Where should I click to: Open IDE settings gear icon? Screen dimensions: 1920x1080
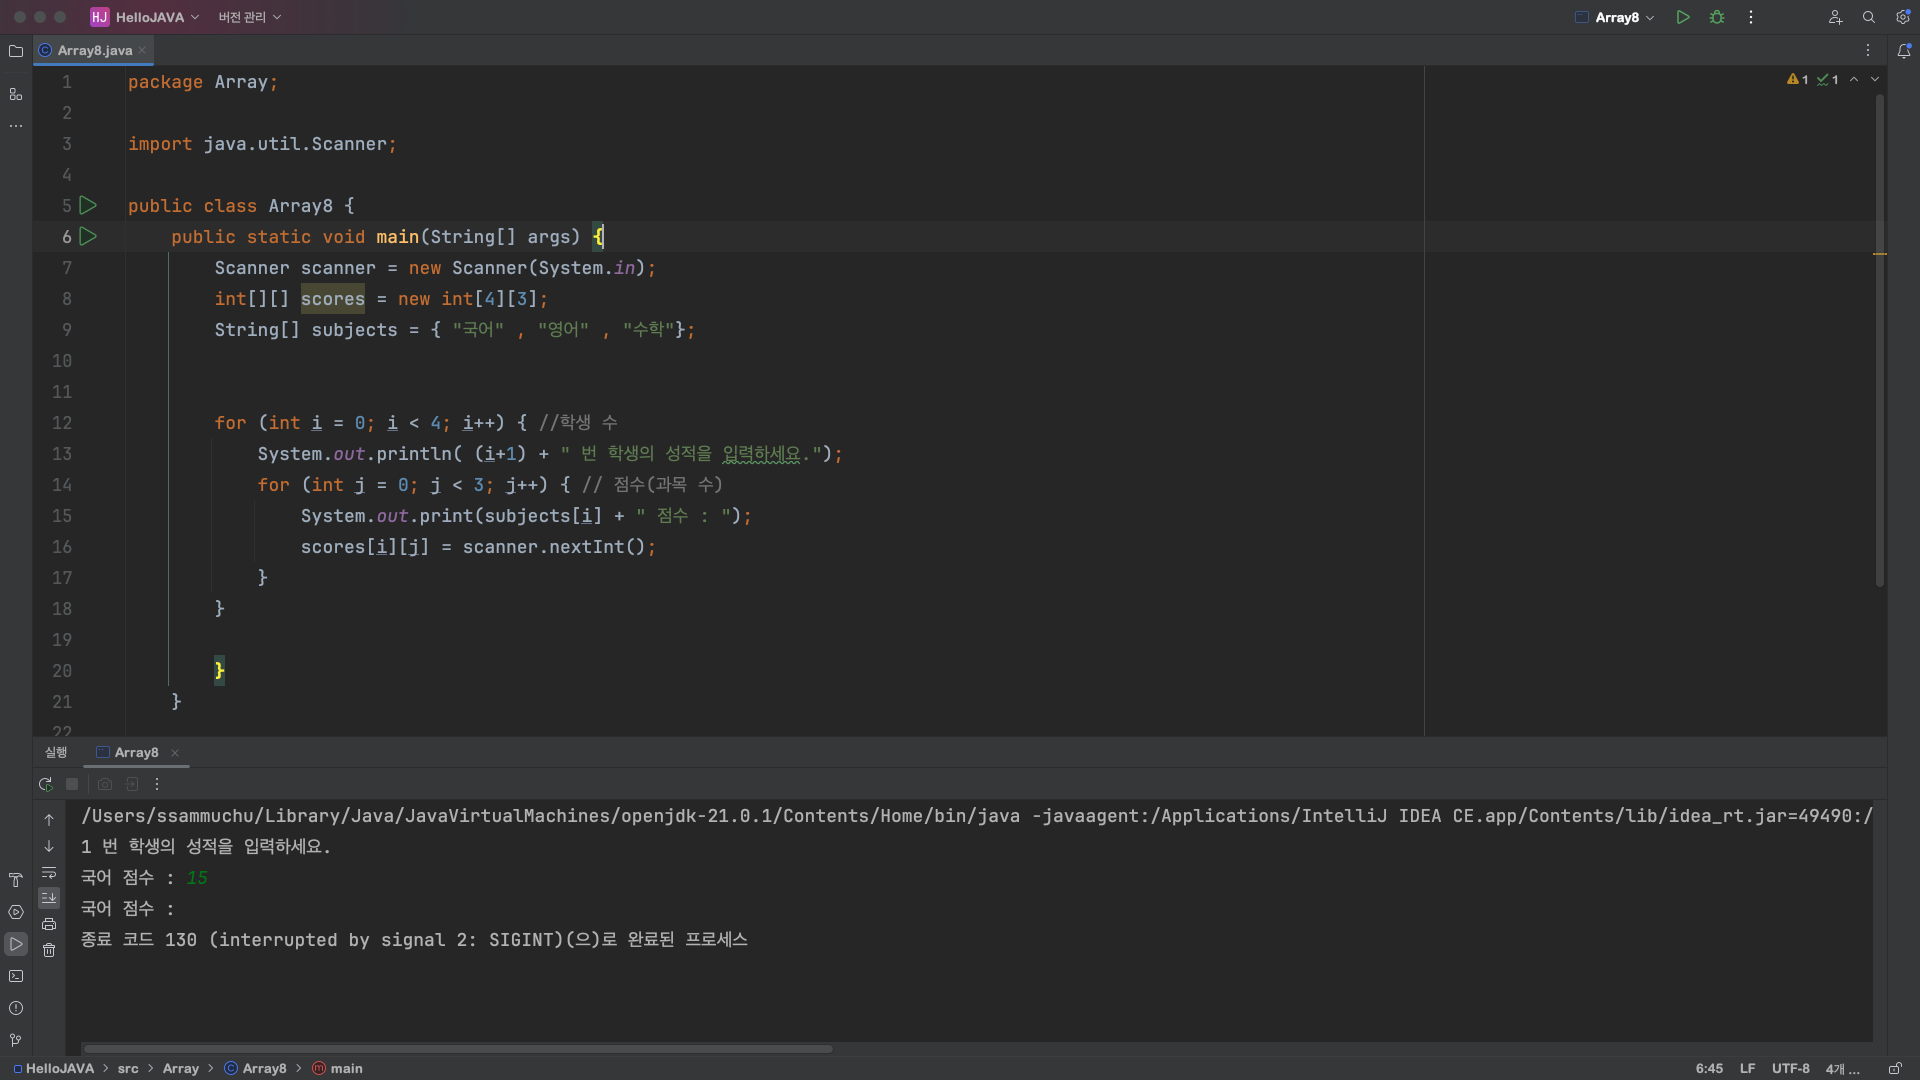tap(1902, 17)
